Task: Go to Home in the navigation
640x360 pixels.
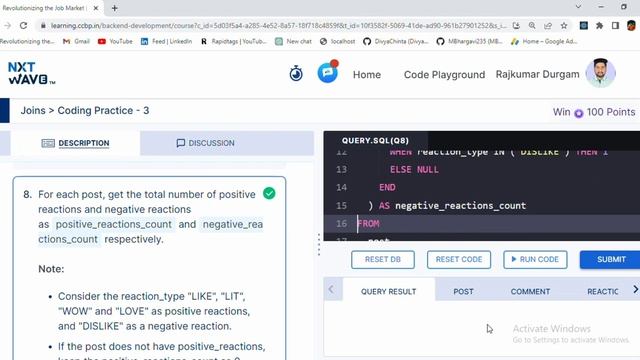Action: (367, 75)
